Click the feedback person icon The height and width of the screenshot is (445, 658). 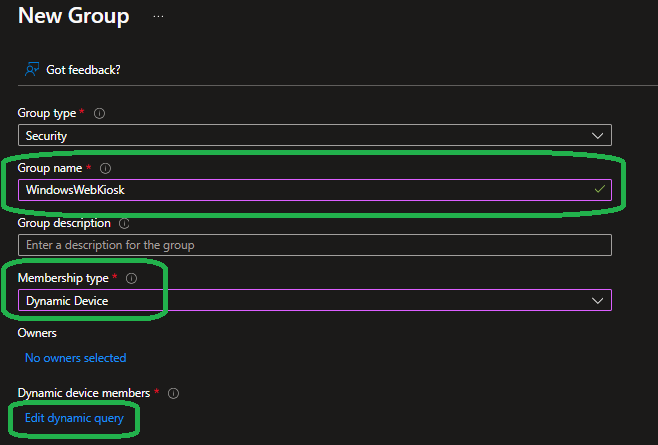32,69
